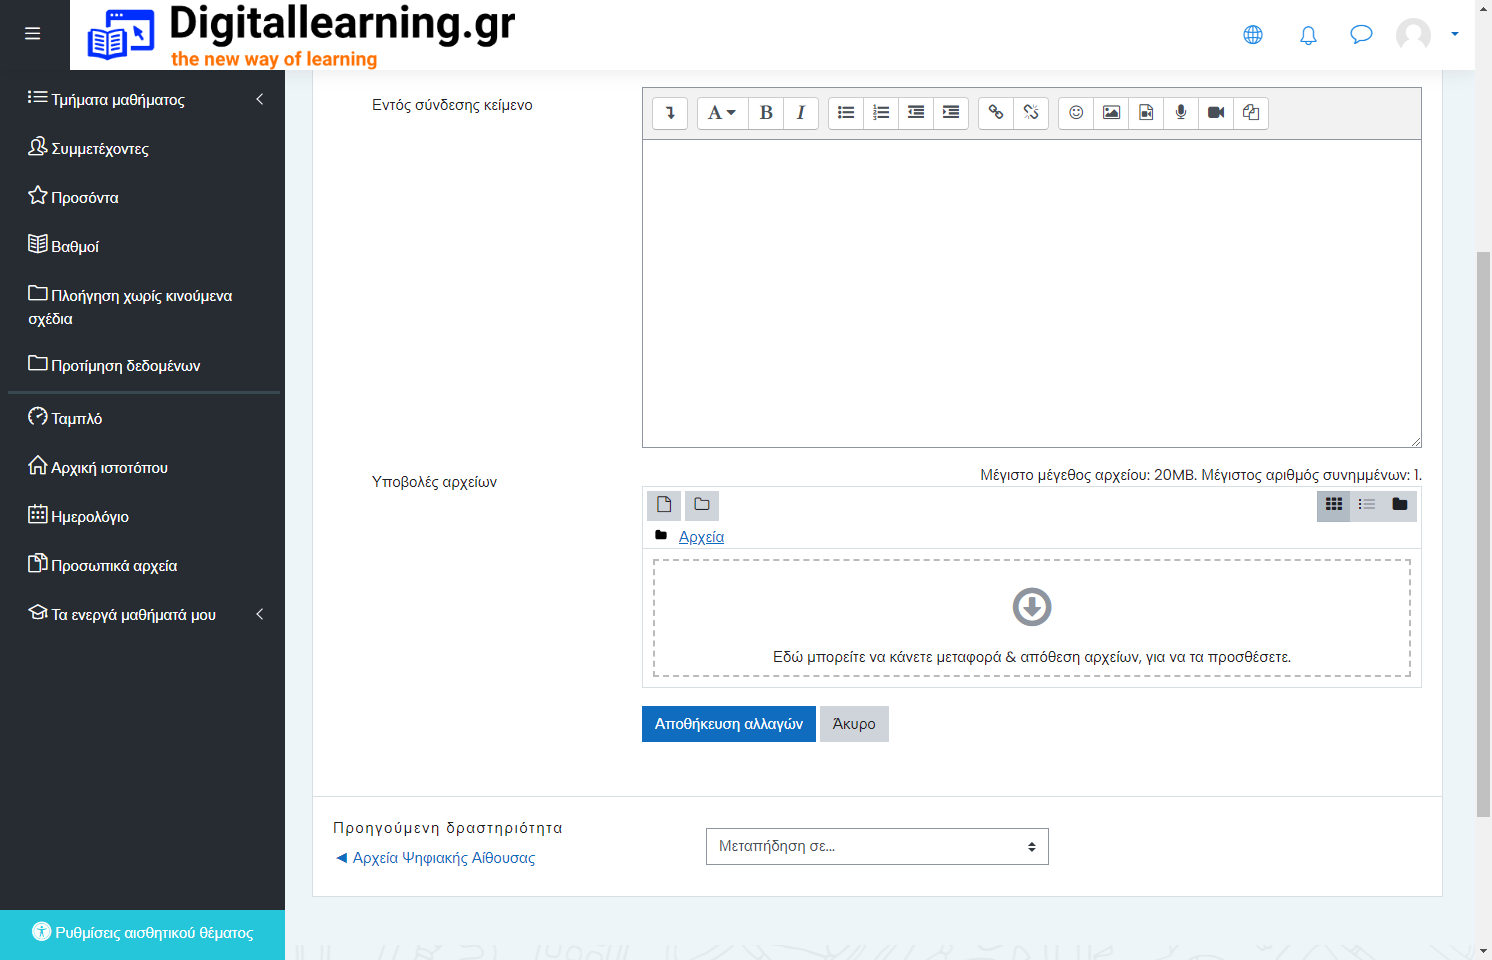Insert media file icon
This screenshot has height=960, width=1492.
click(1146, 113)
